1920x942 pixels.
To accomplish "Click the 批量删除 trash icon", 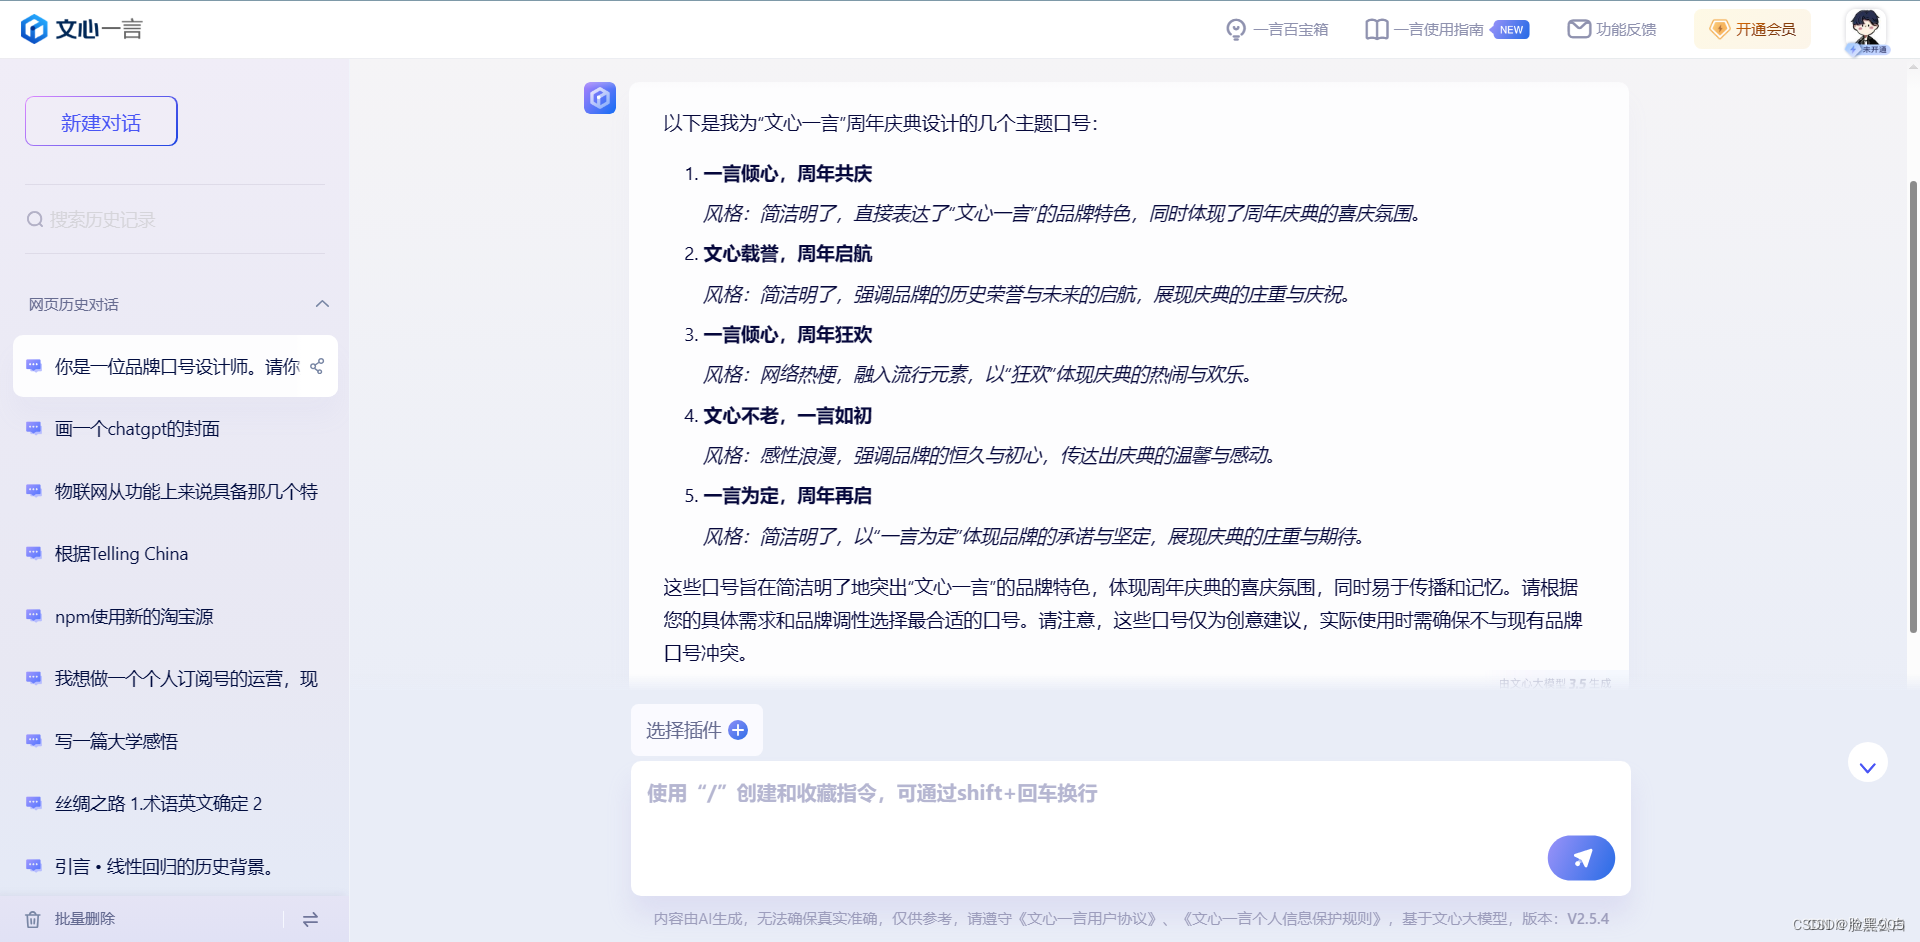I will [x=33, y=919].
